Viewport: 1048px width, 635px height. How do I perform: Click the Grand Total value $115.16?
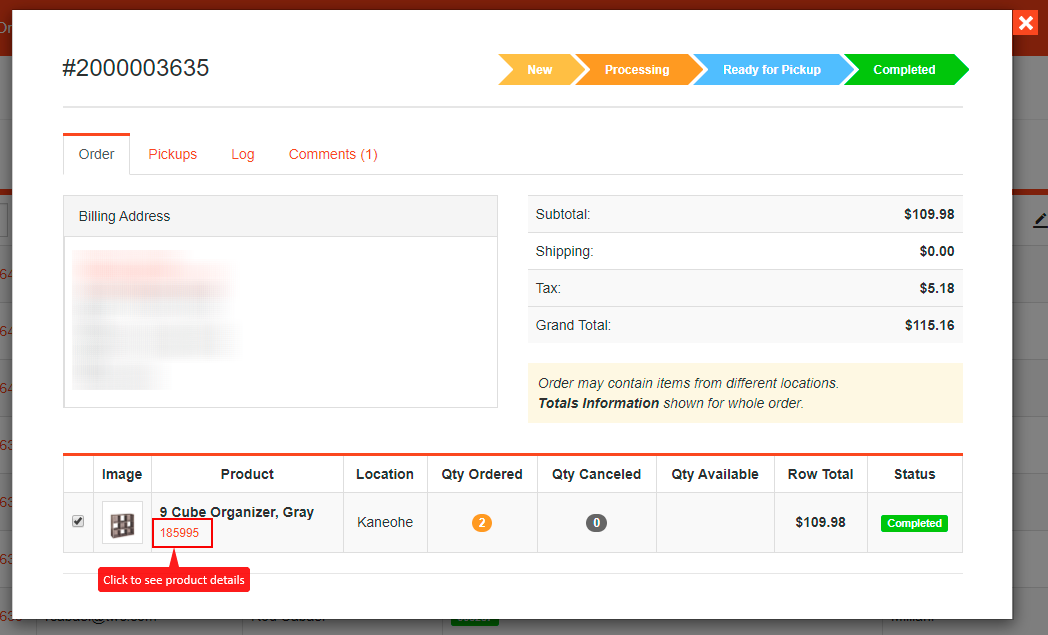pos(930,326)
